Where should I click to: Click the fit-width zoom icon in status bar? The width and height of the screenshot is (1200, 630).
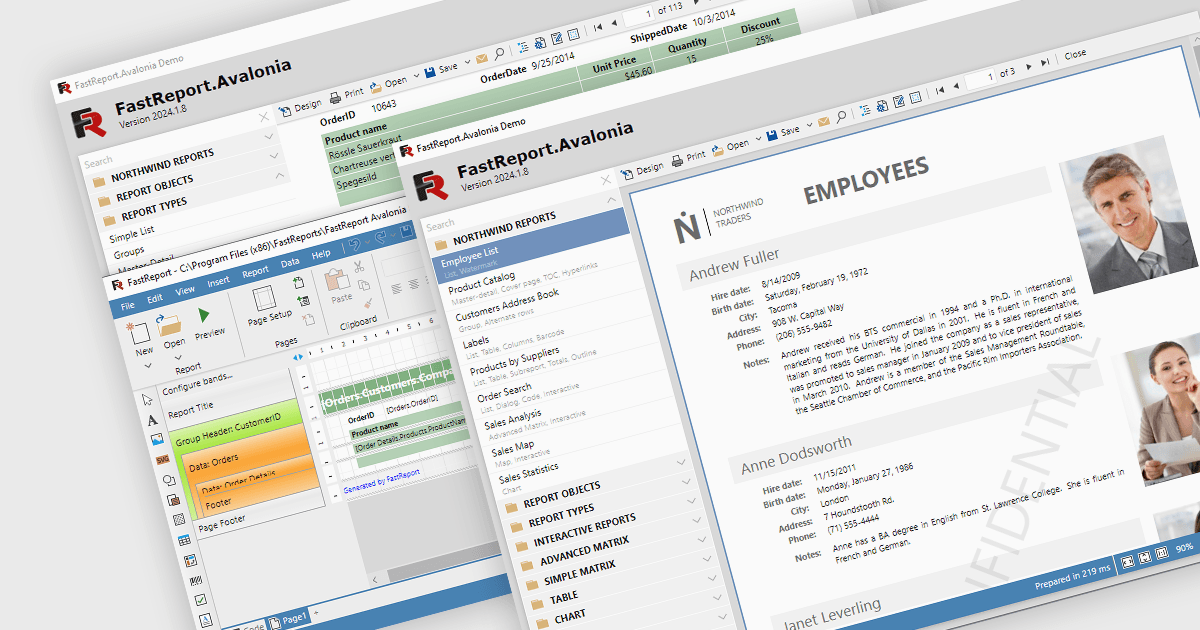(1127, 560)
